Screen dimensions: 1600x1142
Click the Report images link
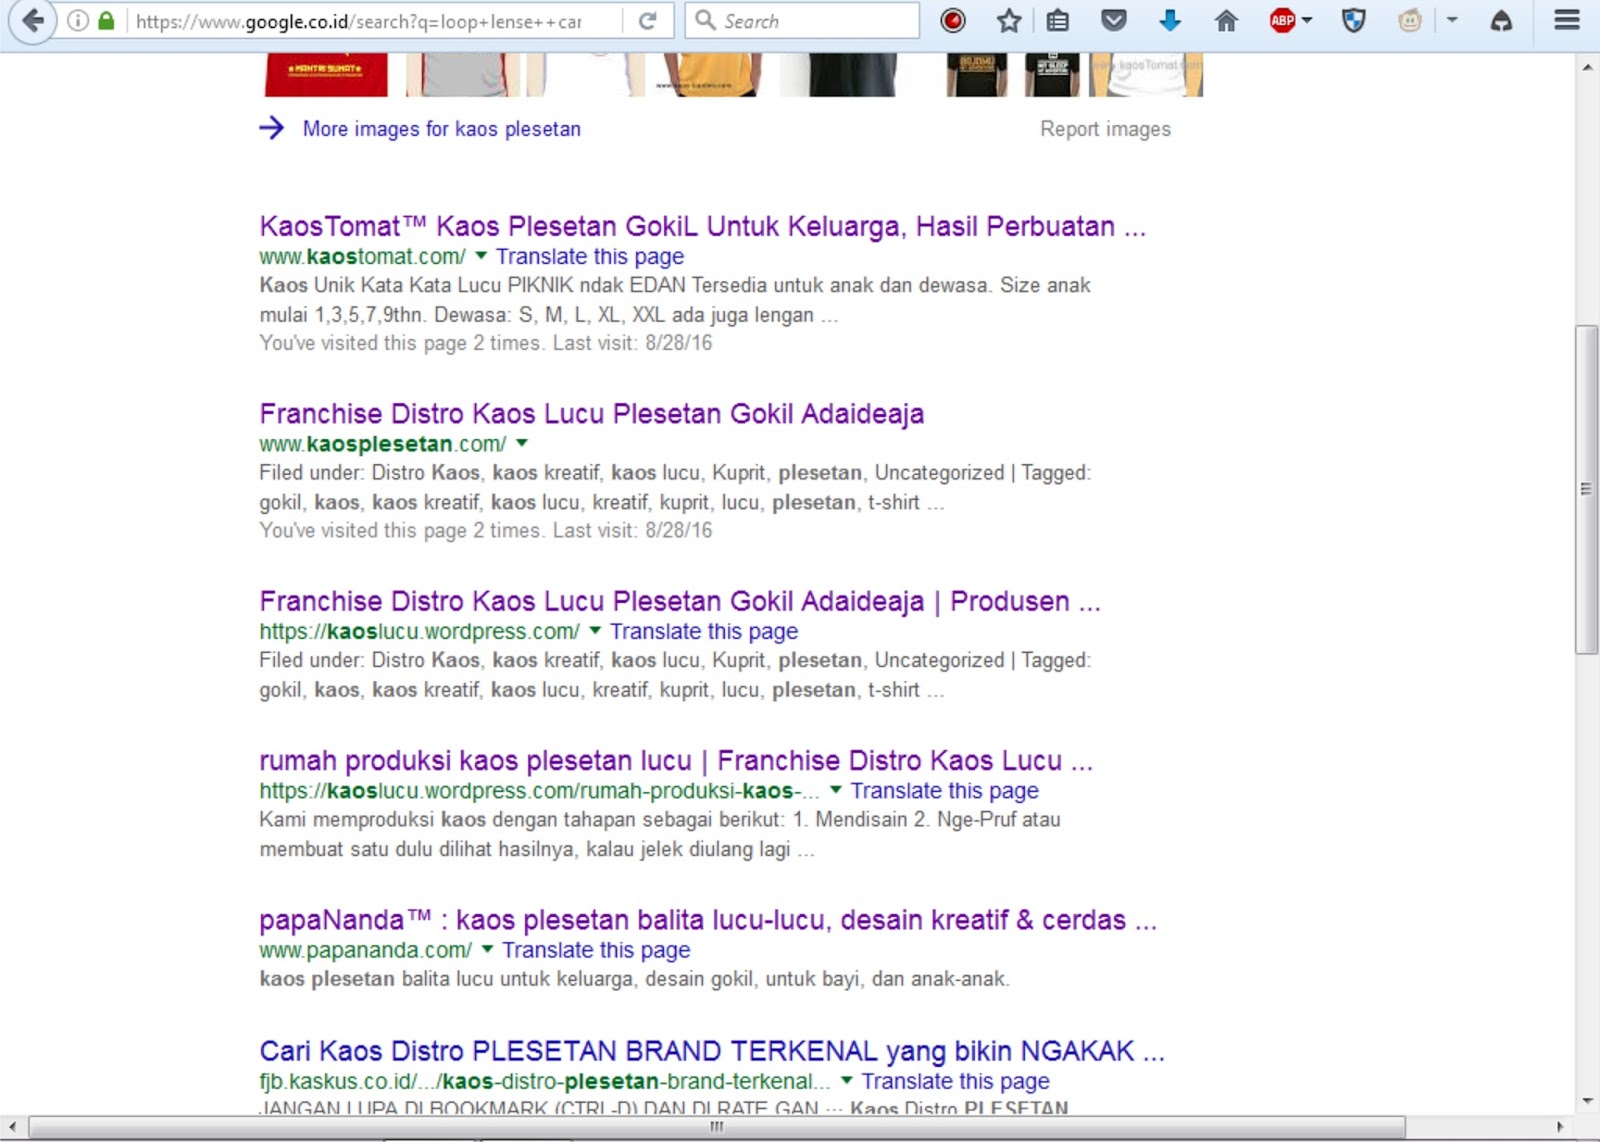pos(1105,129)
